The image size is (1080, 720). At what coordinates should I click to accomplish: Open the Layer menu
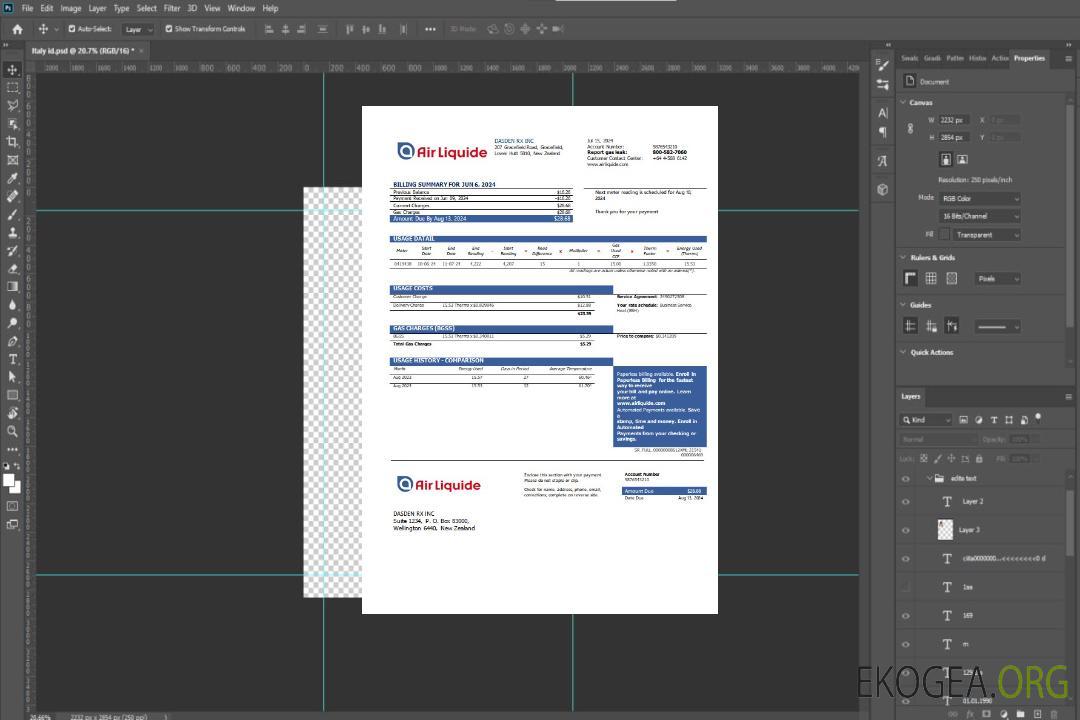(x=97, y=8)
